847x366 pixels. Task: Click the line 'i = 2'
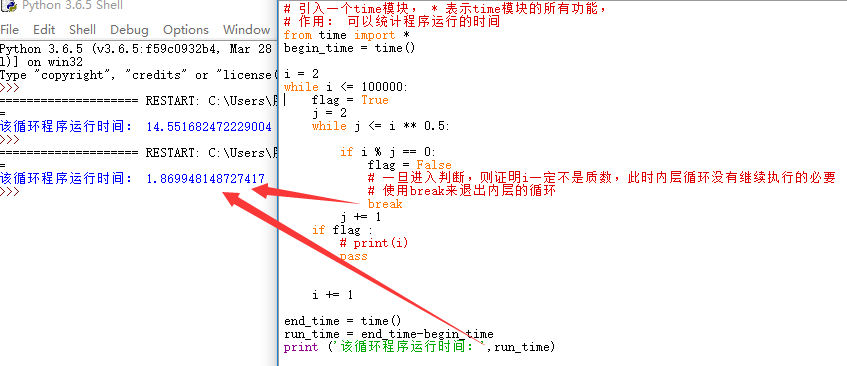[x=300, y=74]
